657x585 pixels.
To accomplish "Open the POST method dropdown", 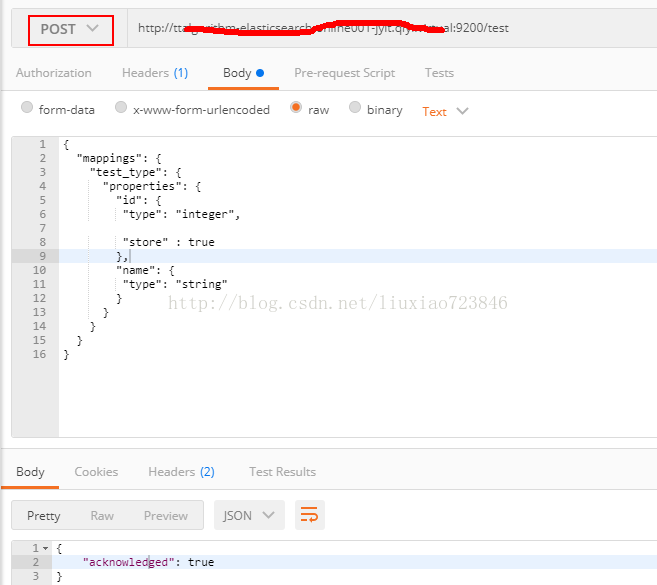I will [x=70, y=30].
